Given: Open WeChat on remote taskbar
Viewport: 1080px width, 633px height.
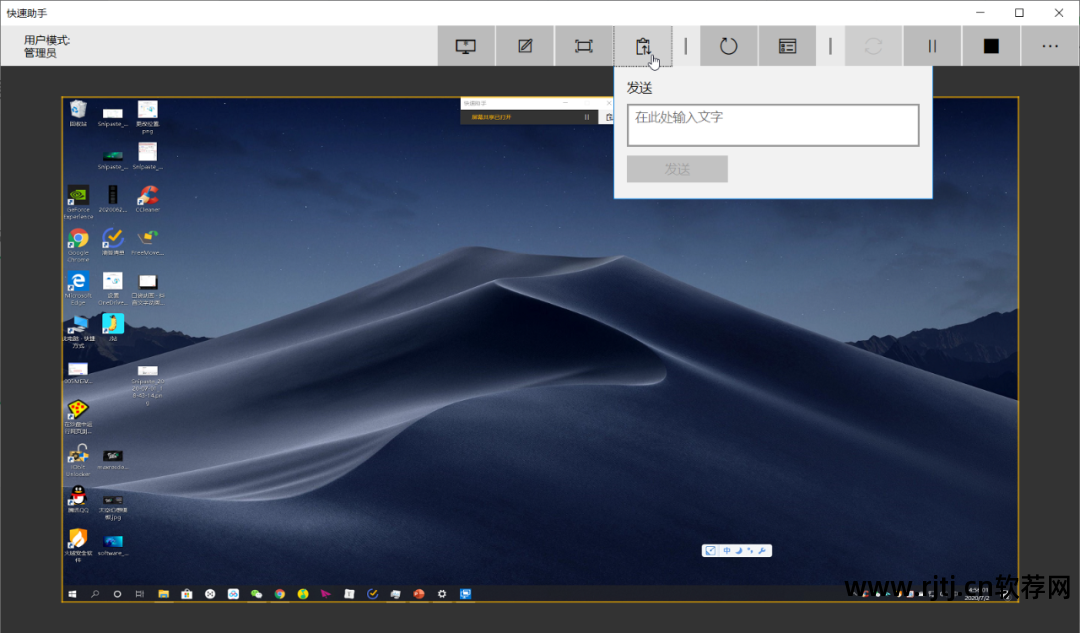Looking at the screenshot, I should pyautogui.click(x=256, y=594).
